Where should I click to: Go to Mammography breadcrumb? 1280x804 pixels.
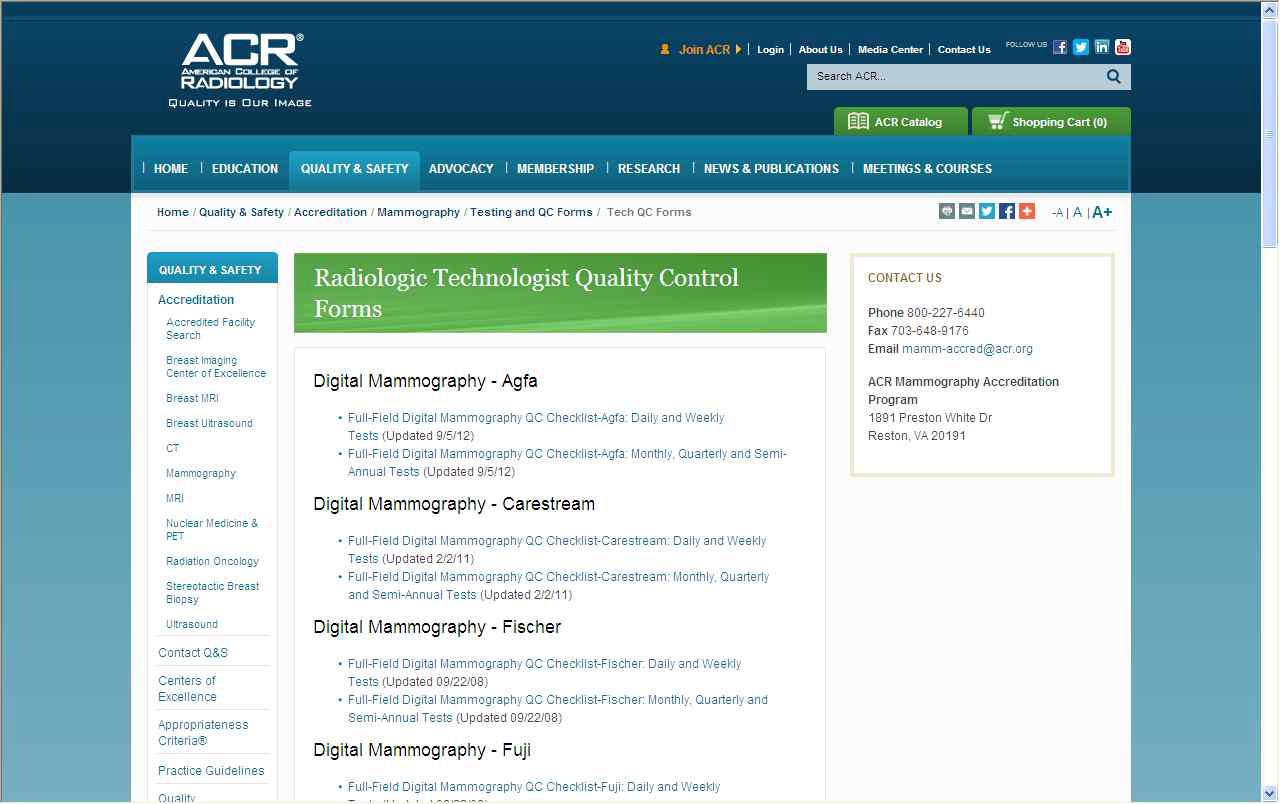pyautogui.click(x=418, y=212)
